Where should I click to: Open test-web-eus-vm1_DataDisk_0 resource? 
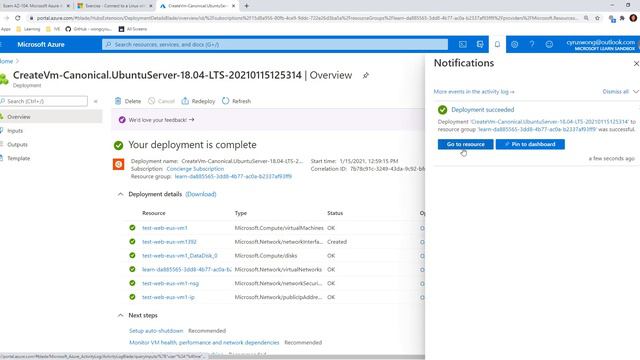pyautogui.click(x=180, y=256)
